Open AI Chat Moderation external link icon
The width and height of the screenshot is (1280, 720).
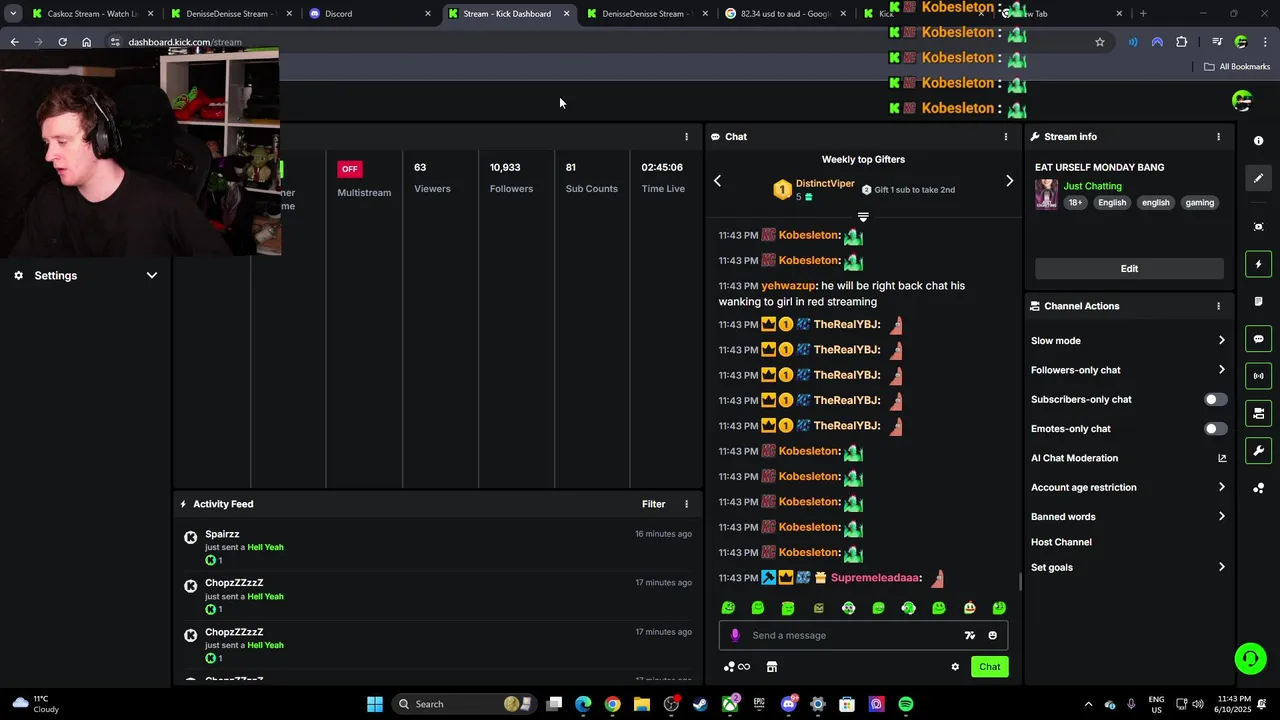click(1222, 458)
